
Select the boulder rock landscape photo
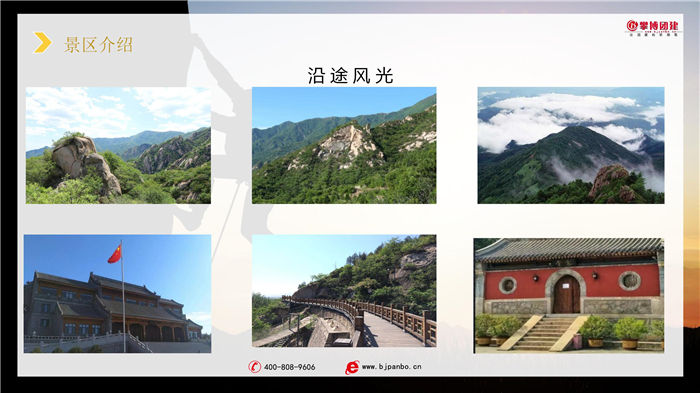tap(118, 146)
